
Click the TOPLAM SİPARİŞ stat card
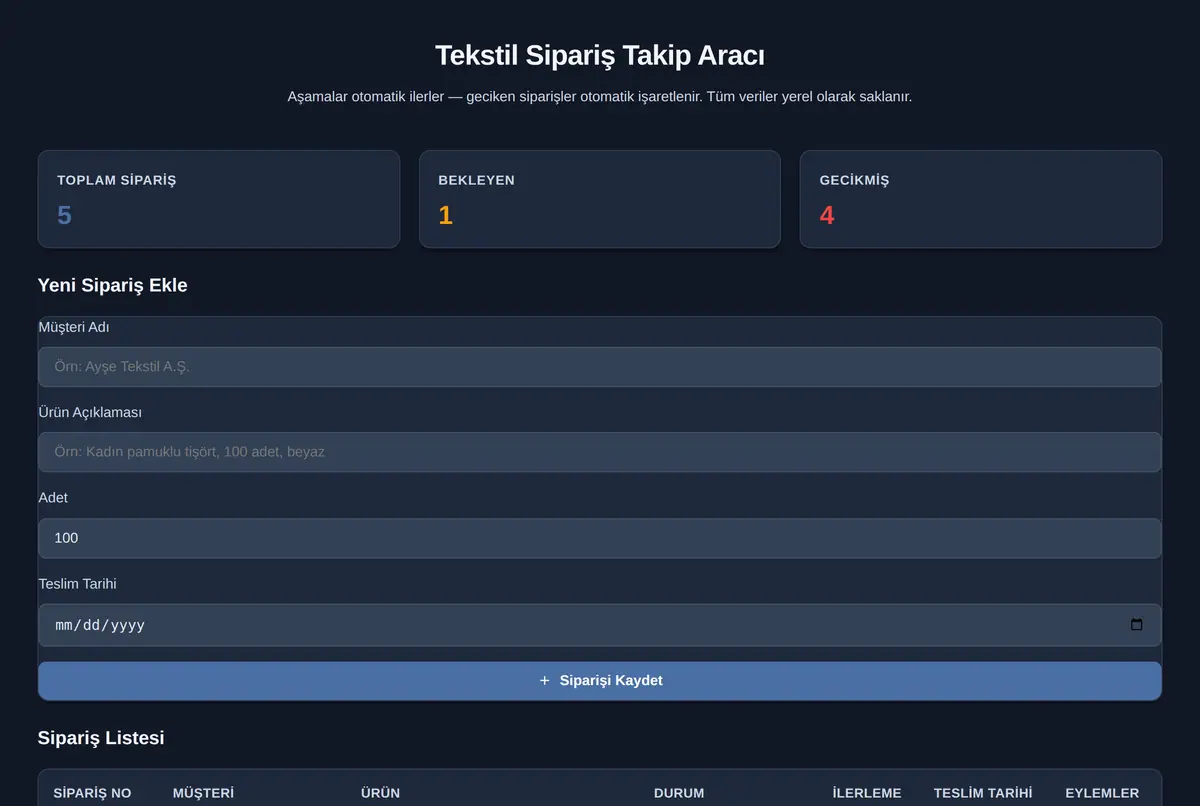219,199
